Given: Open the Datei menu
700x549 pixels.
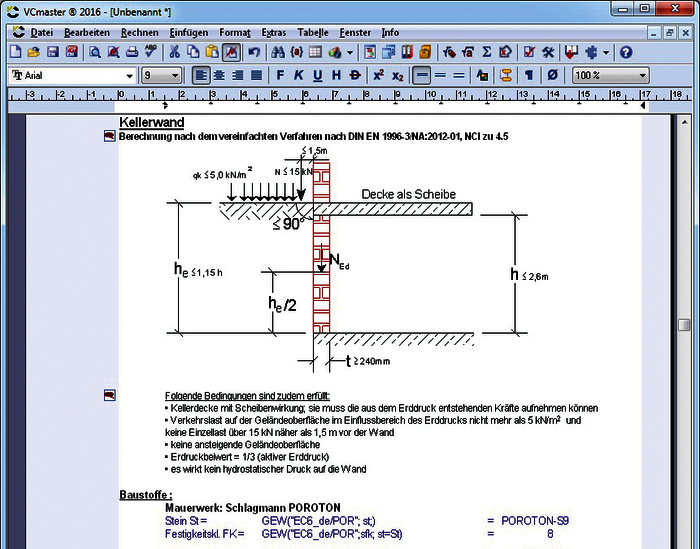Looking at the screenshot, I should pyautogui.click(x=42, y=33).
